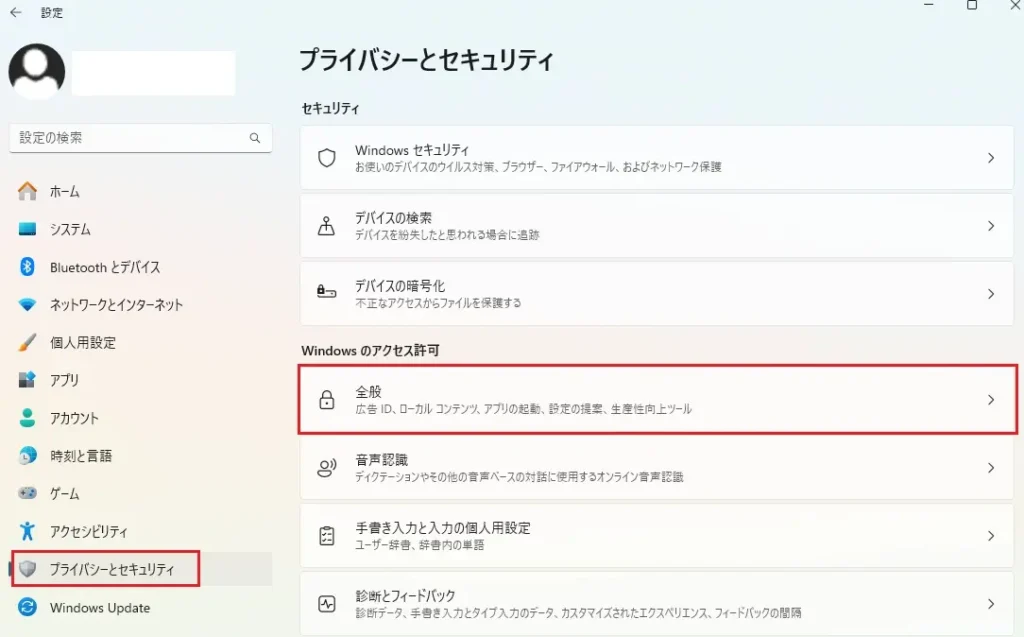The height and width of the screenshot is (637, 1024).
Task: Open the 全般 title text
Action: [x=368, y=392]
